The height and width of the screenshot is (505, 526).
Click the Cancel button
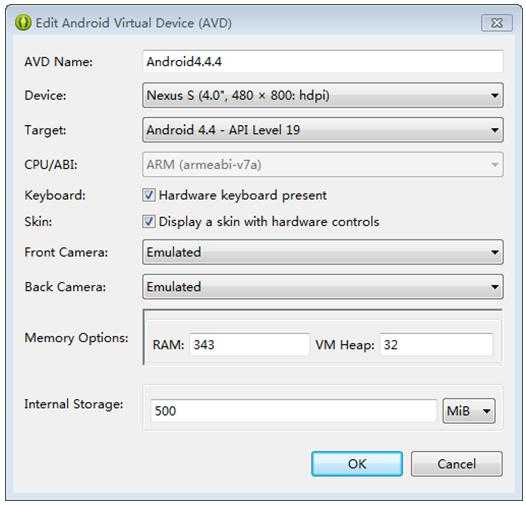[x=457, y=464]
